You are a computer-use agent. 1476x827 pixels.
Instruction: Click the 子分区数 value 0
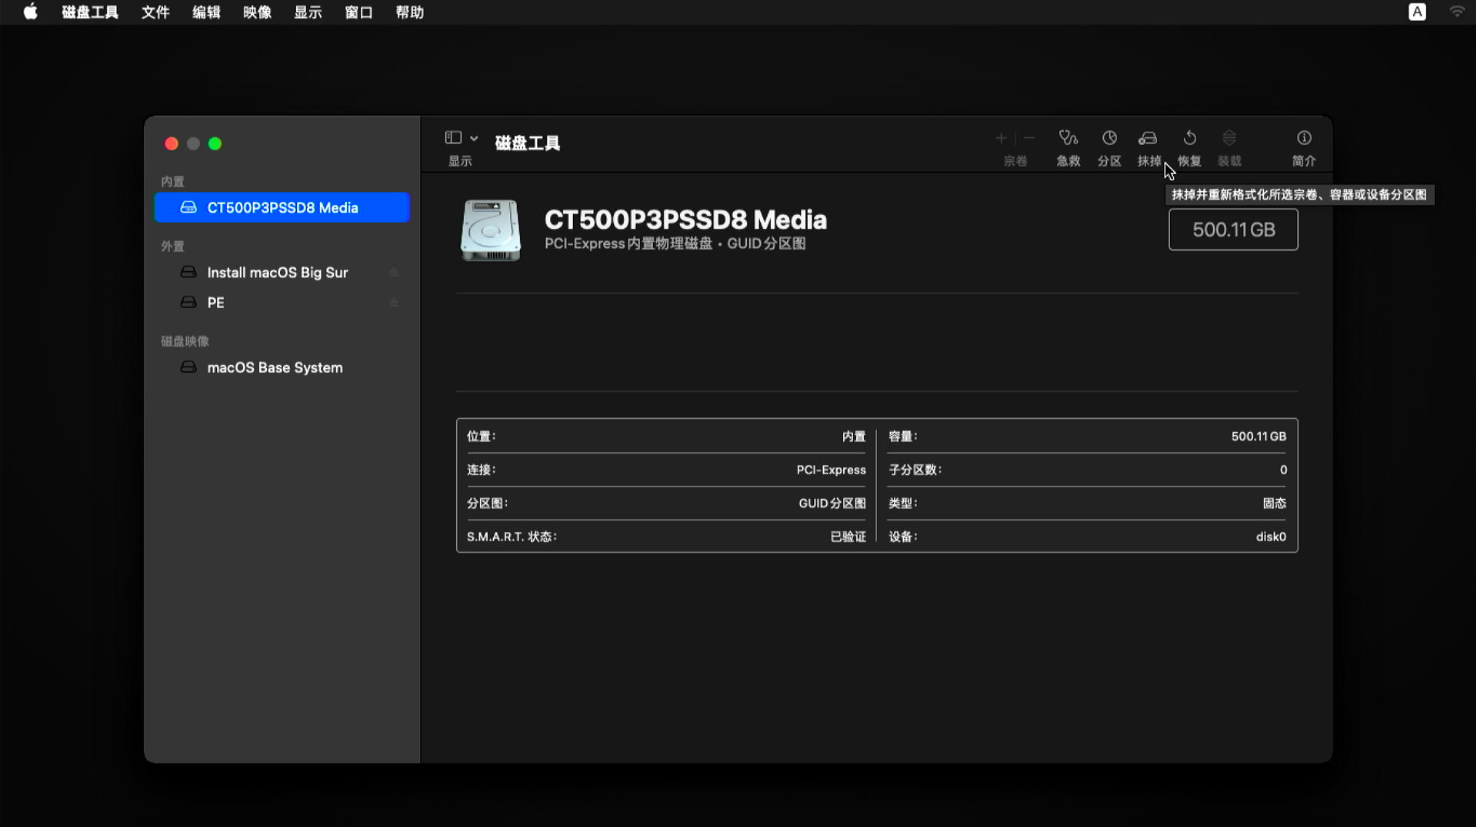coord(1283,470)
